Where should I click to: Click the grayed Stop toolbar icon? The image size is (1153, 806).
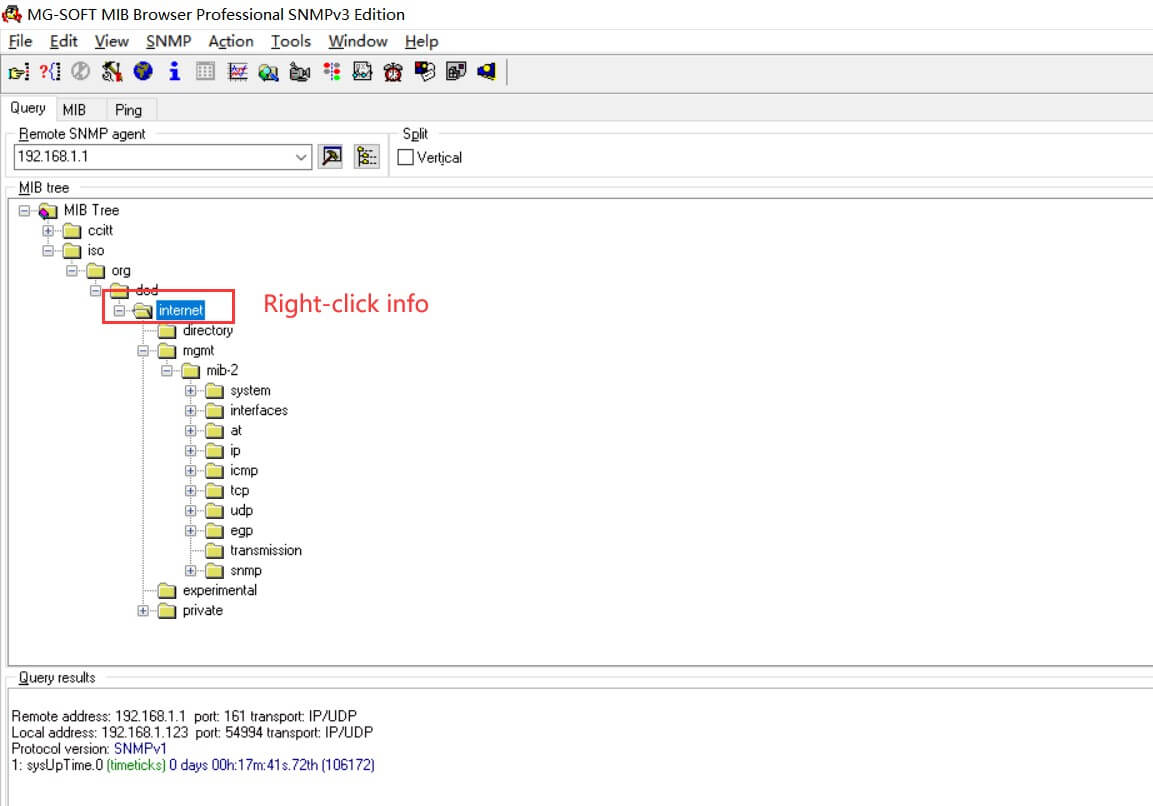pyautogui.click(x=80, y=72)
